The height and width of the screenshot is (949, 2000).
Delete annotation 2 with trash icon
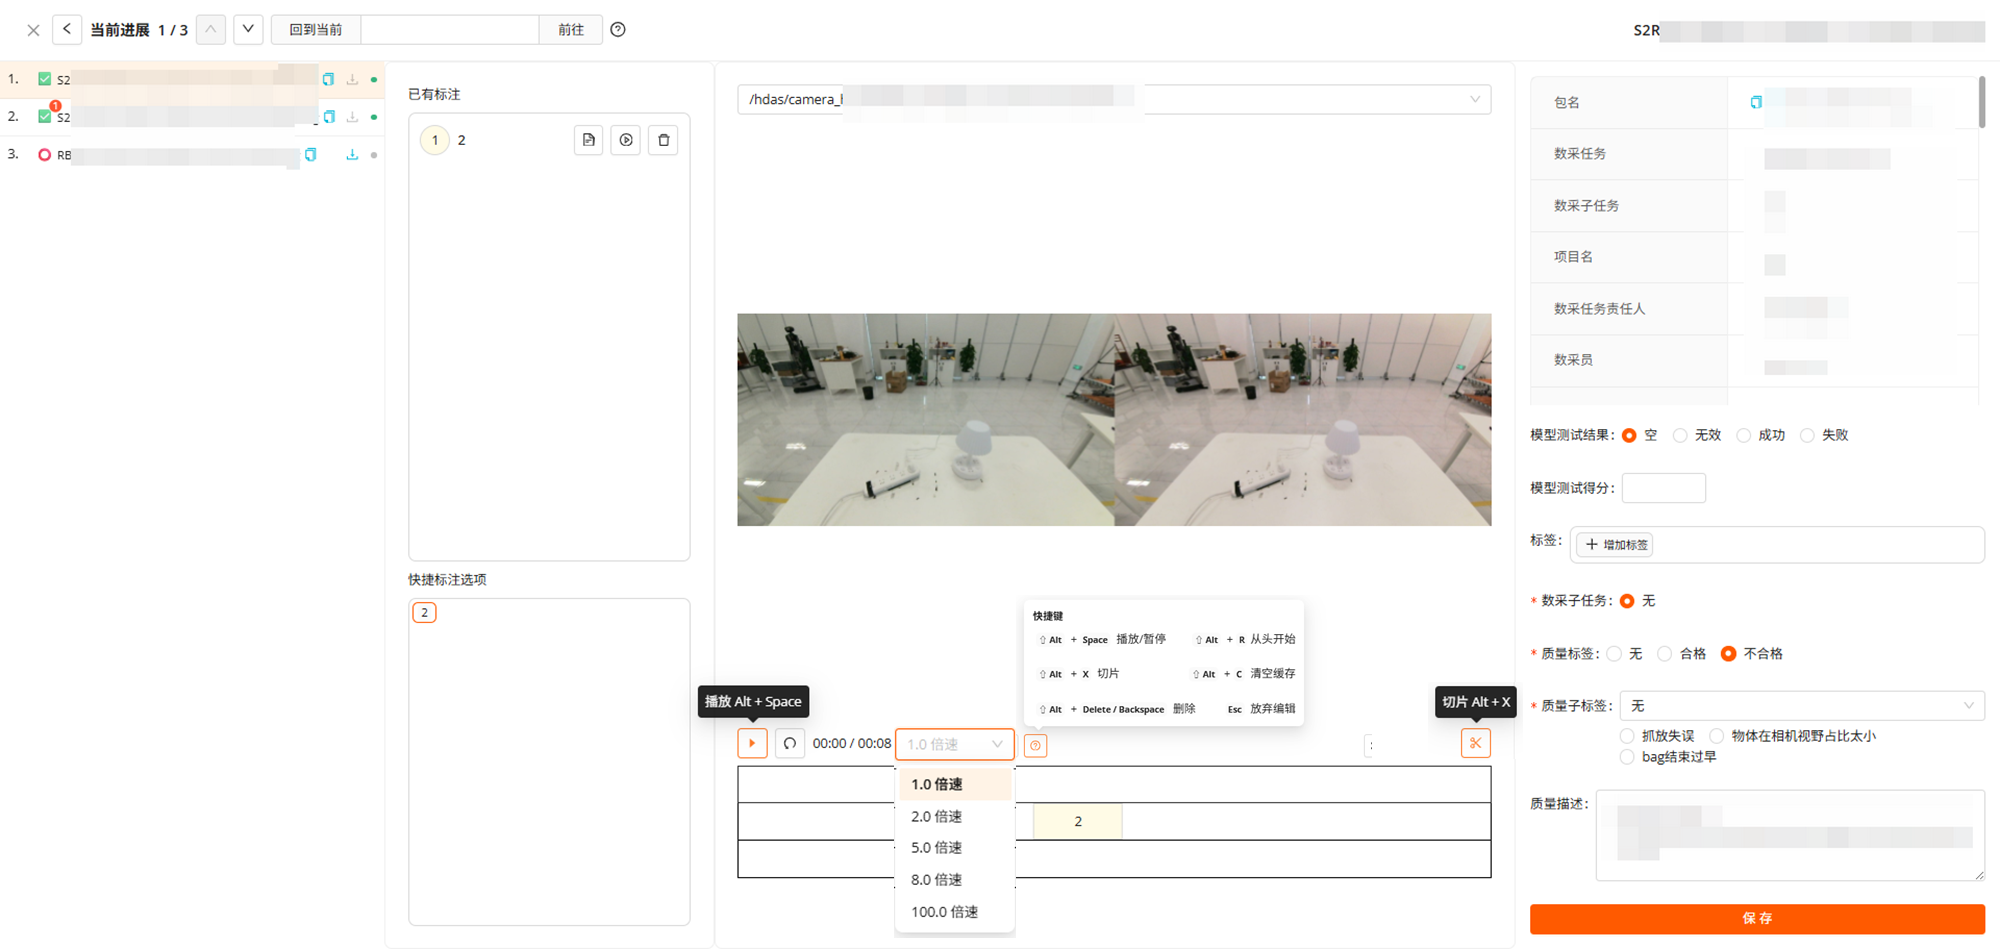(663, 140)
